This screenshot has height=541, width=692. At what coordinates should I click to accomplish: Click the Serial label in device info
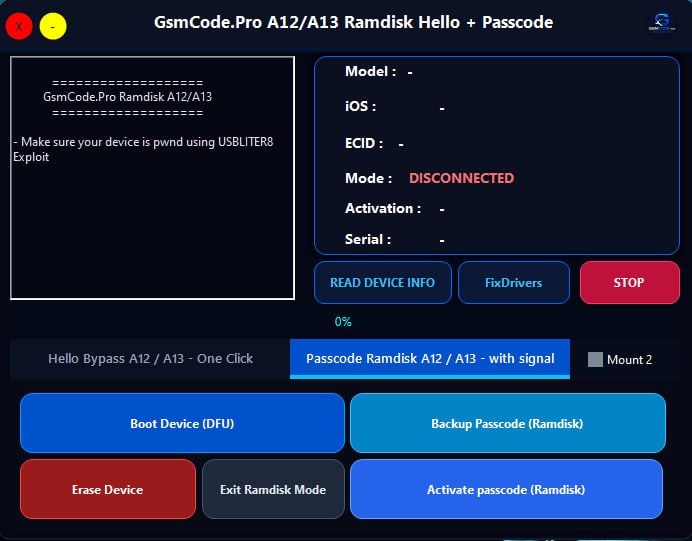point(368,239)
